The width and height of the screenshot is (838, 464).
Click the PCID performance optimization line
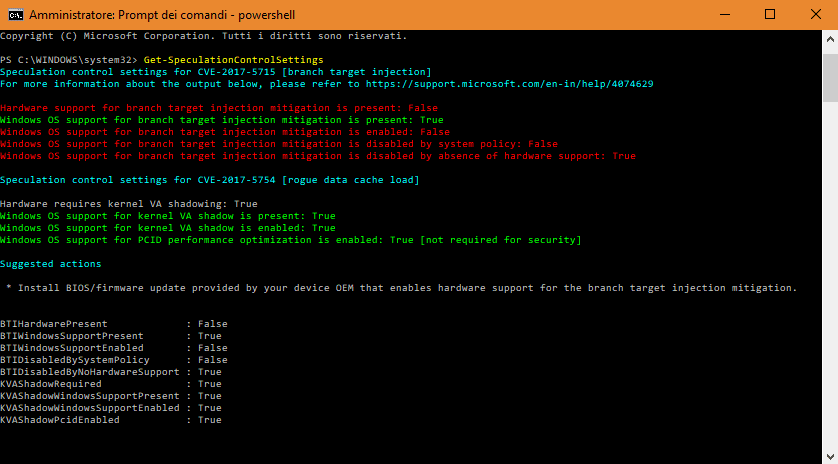pyautogui.click(x=290, y=240)
